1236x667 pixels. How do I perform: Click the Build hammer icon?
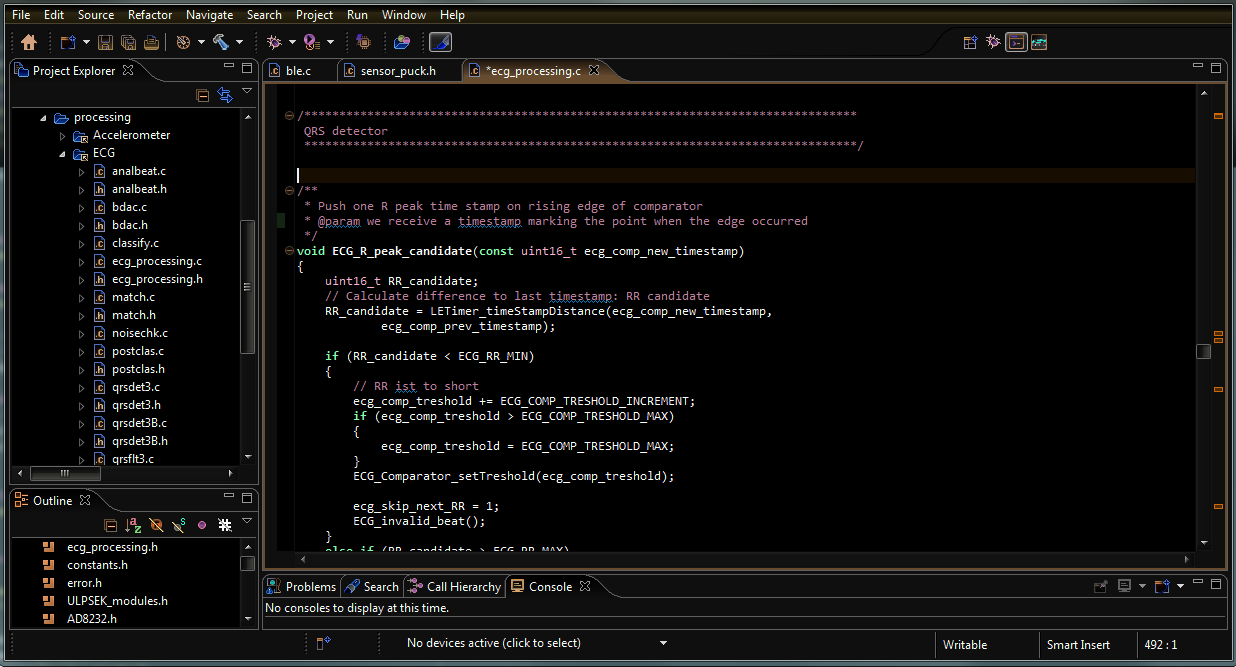(221, 42)
